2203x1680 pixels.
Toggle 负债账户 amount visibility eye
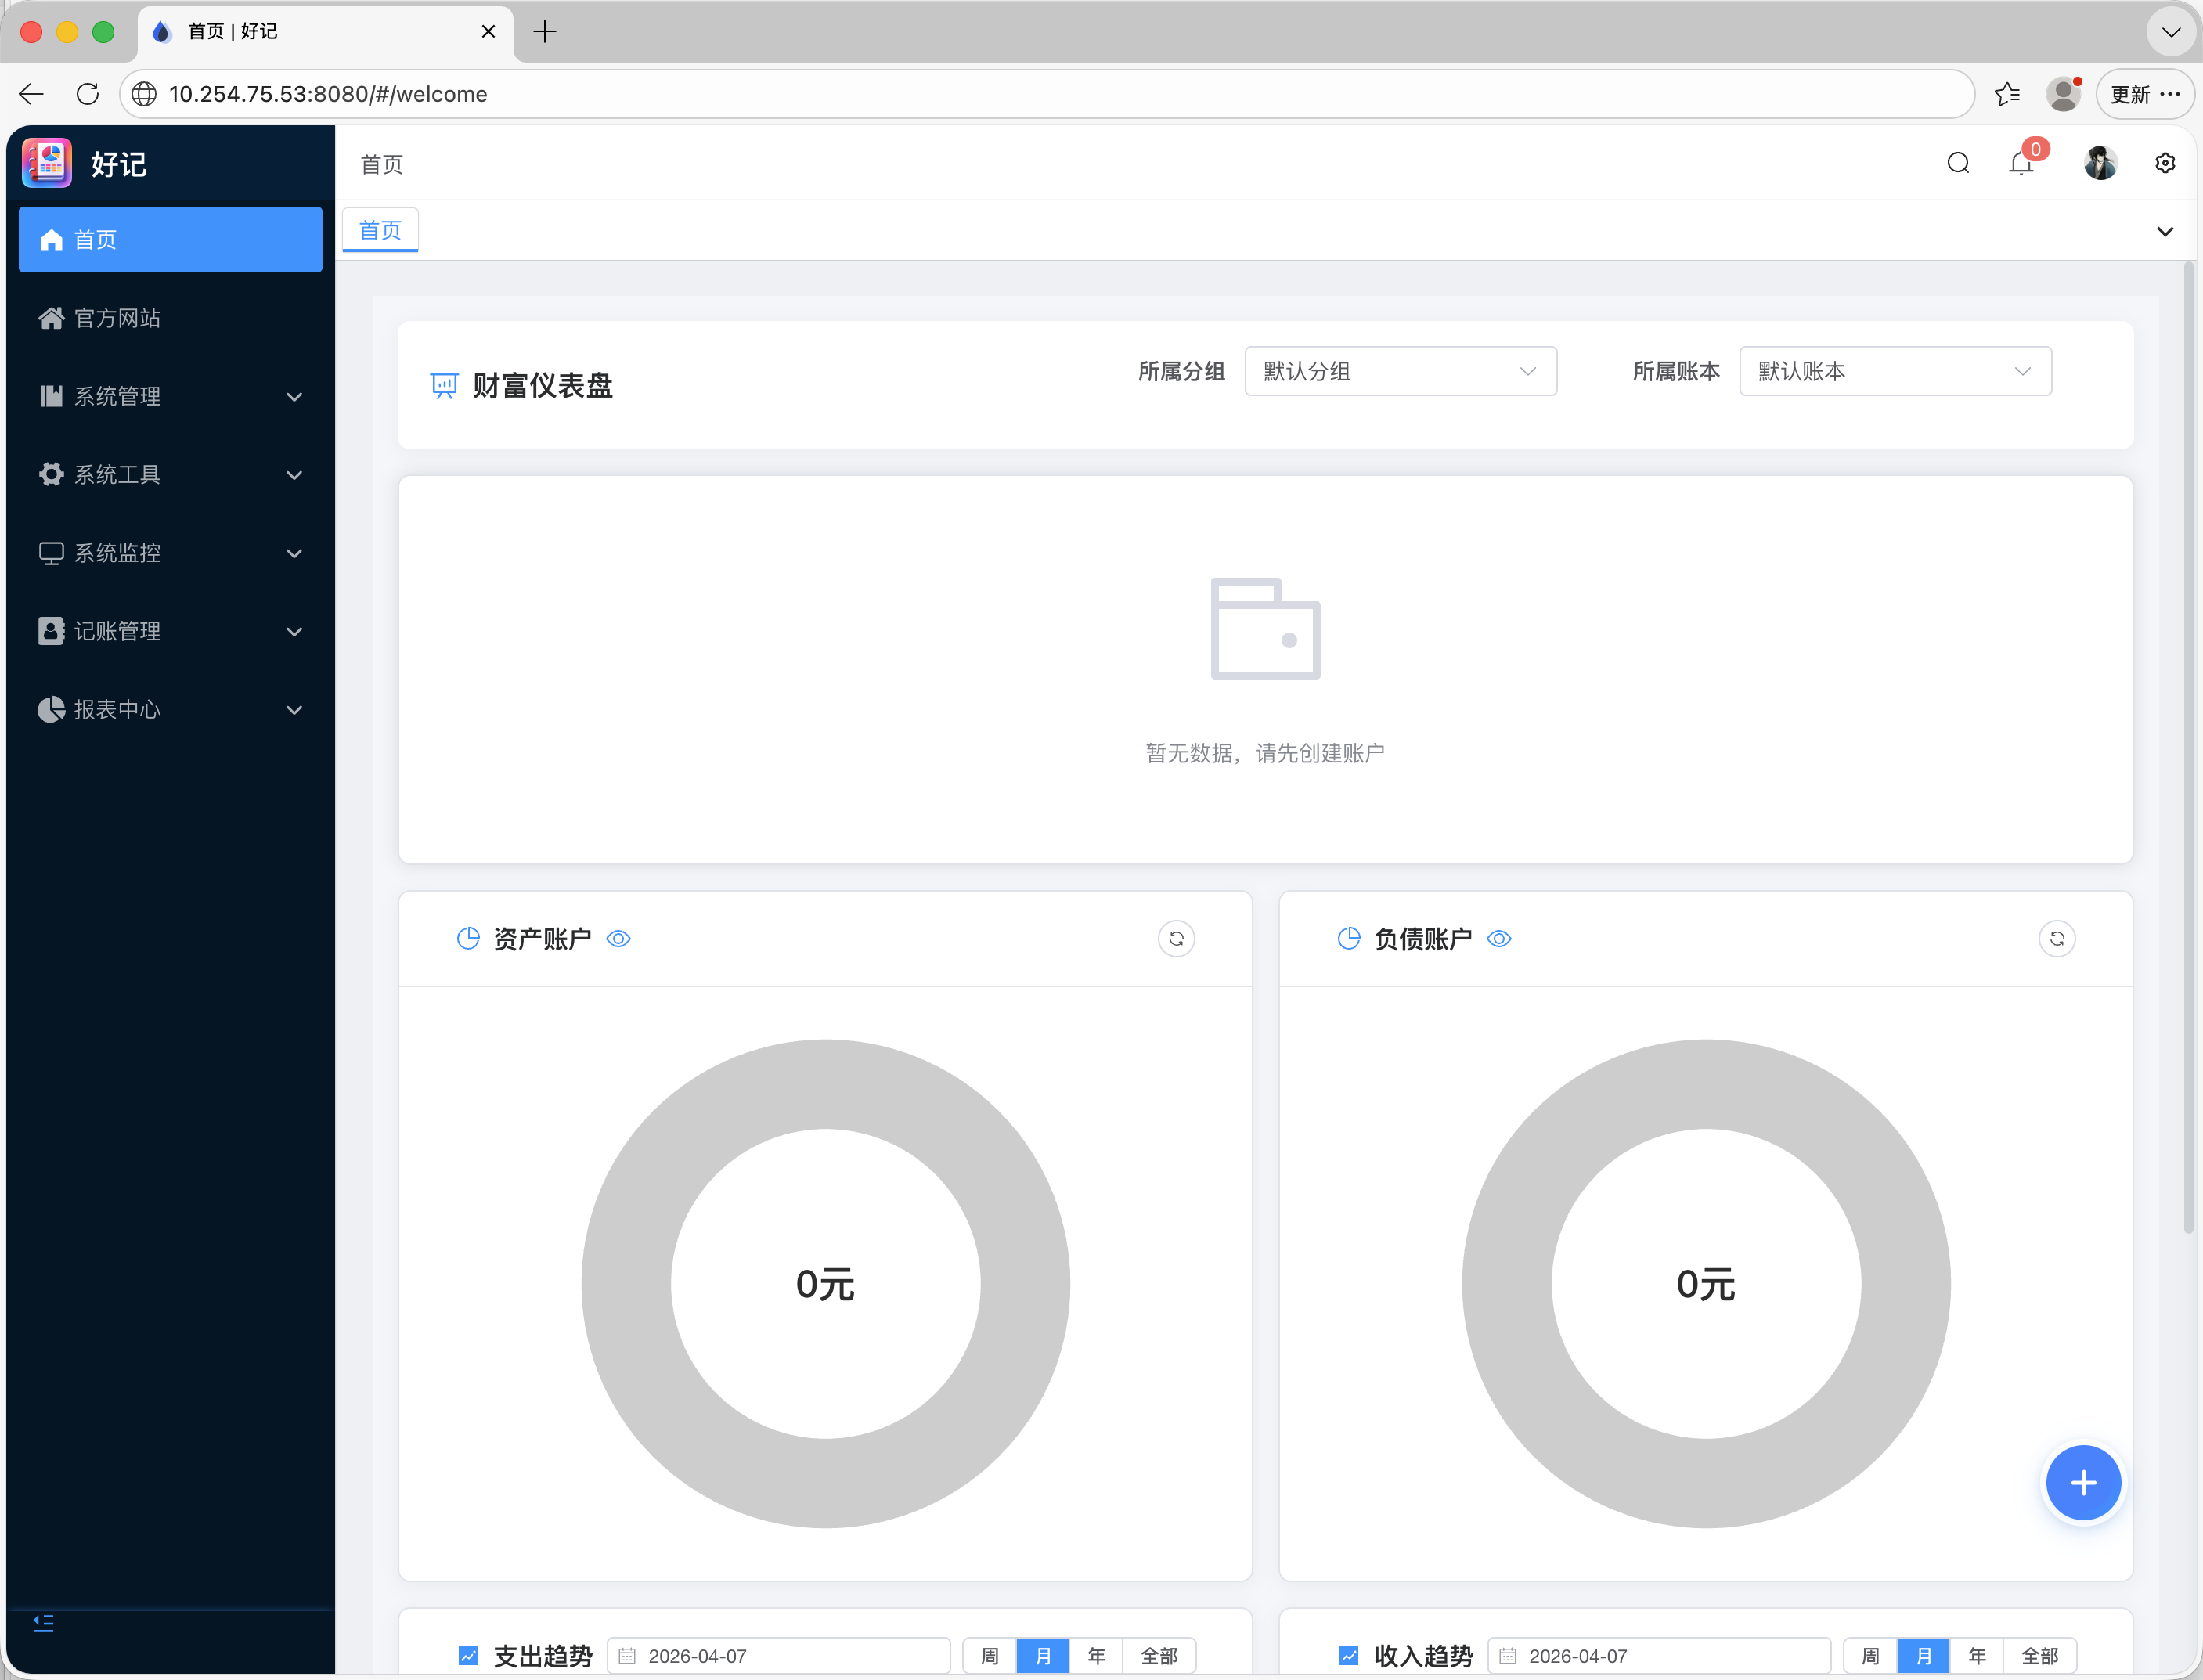click(1498, 938)
